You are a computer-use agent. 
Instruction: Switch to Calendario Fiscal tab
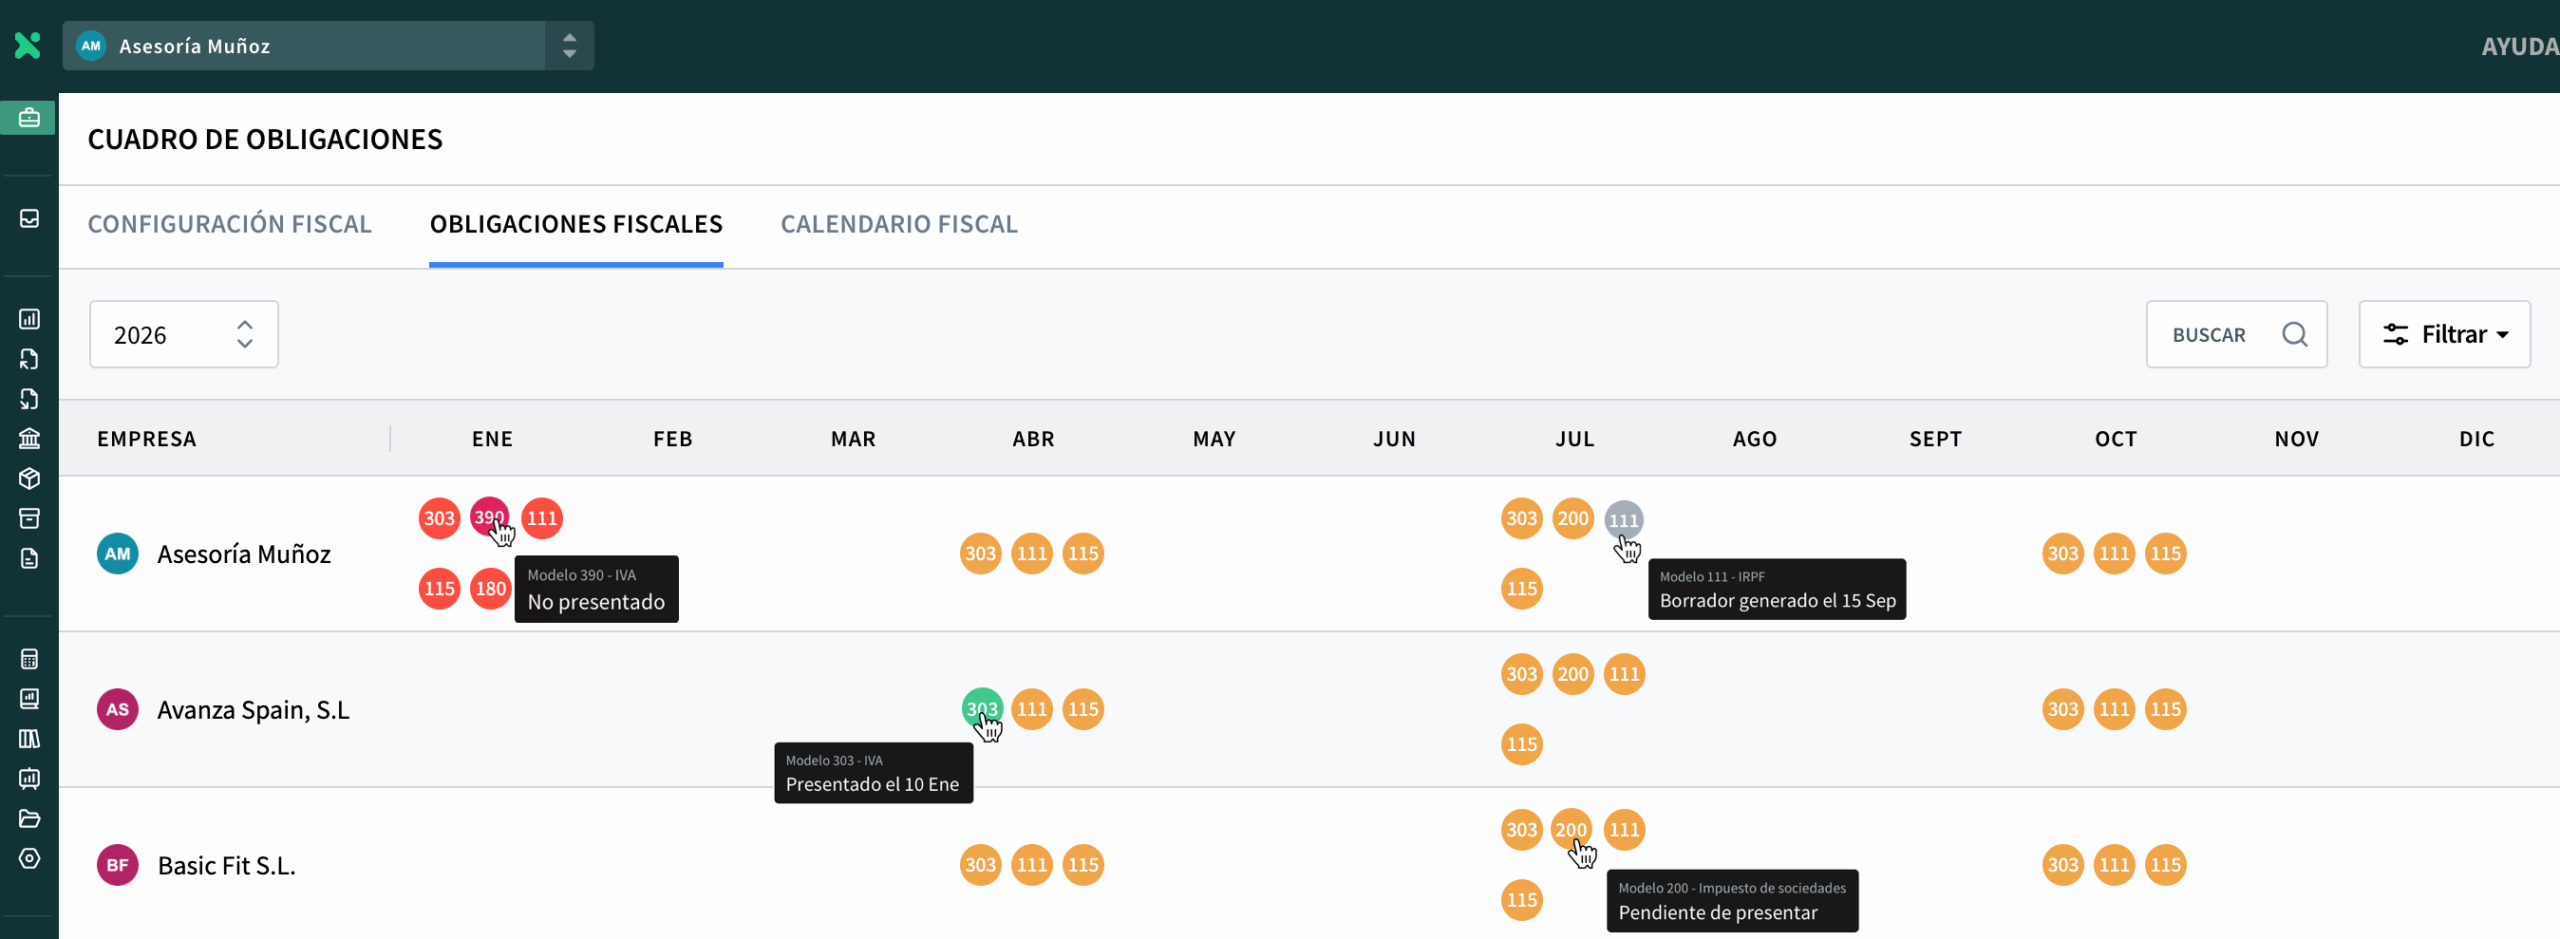click(x=898, y=224)
